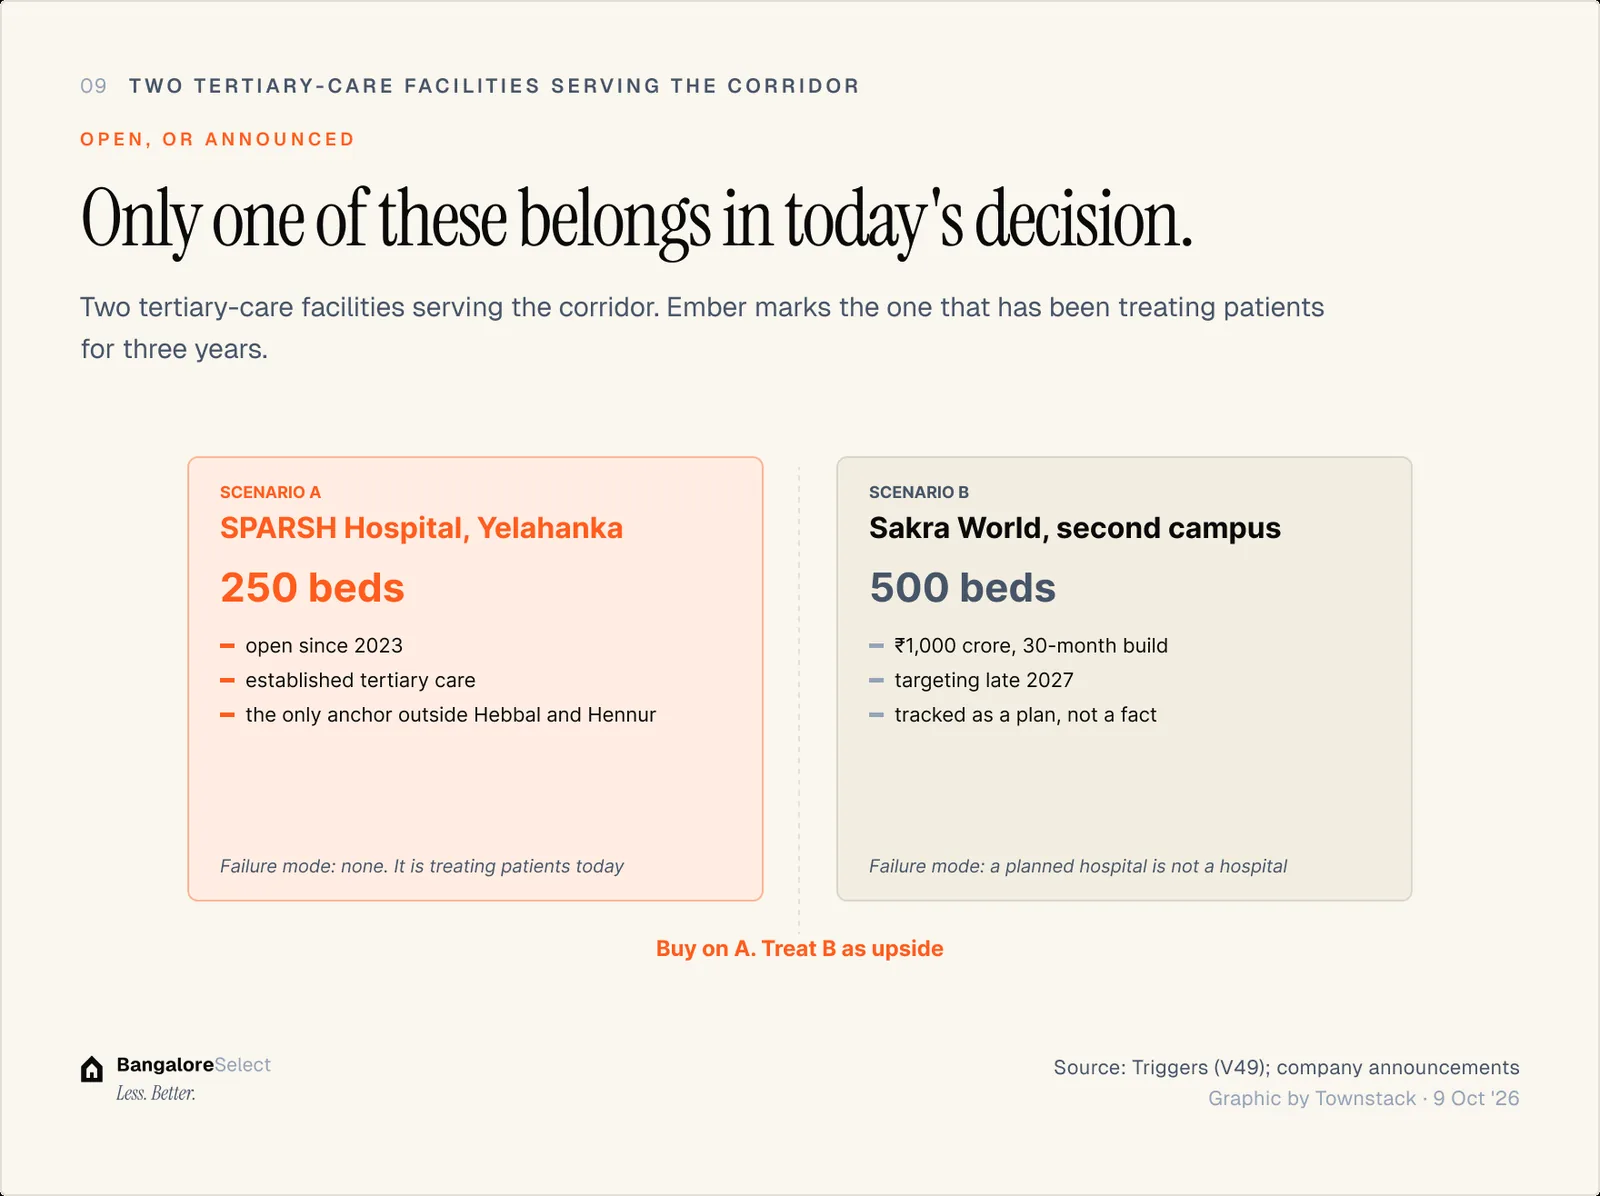Click 'Failure mode: a planned hospital' note

(x=1078, y=866)
